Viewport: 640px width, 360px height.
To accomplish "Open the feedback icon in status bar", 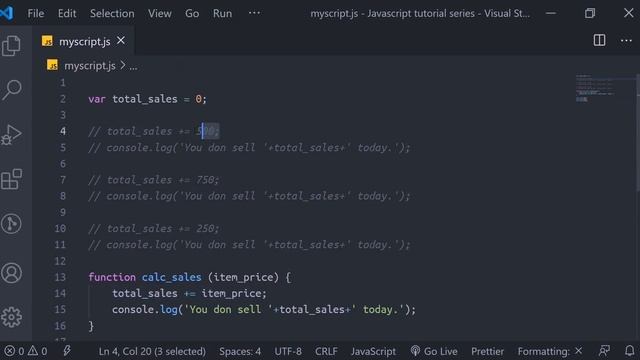I will (604, 351).
